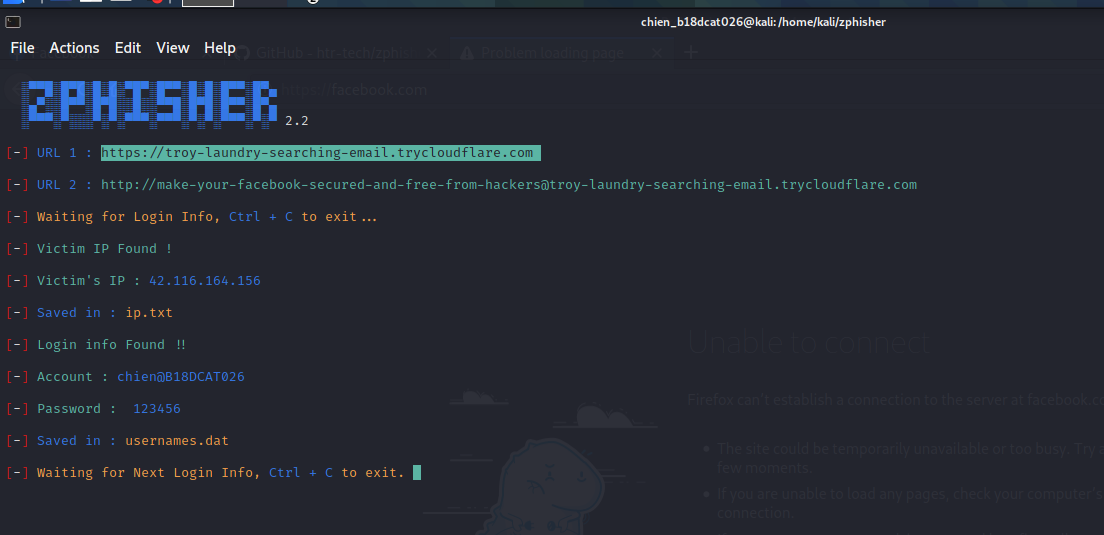
Task: Click the file name usernames.dat
Action: pos(177,441)
